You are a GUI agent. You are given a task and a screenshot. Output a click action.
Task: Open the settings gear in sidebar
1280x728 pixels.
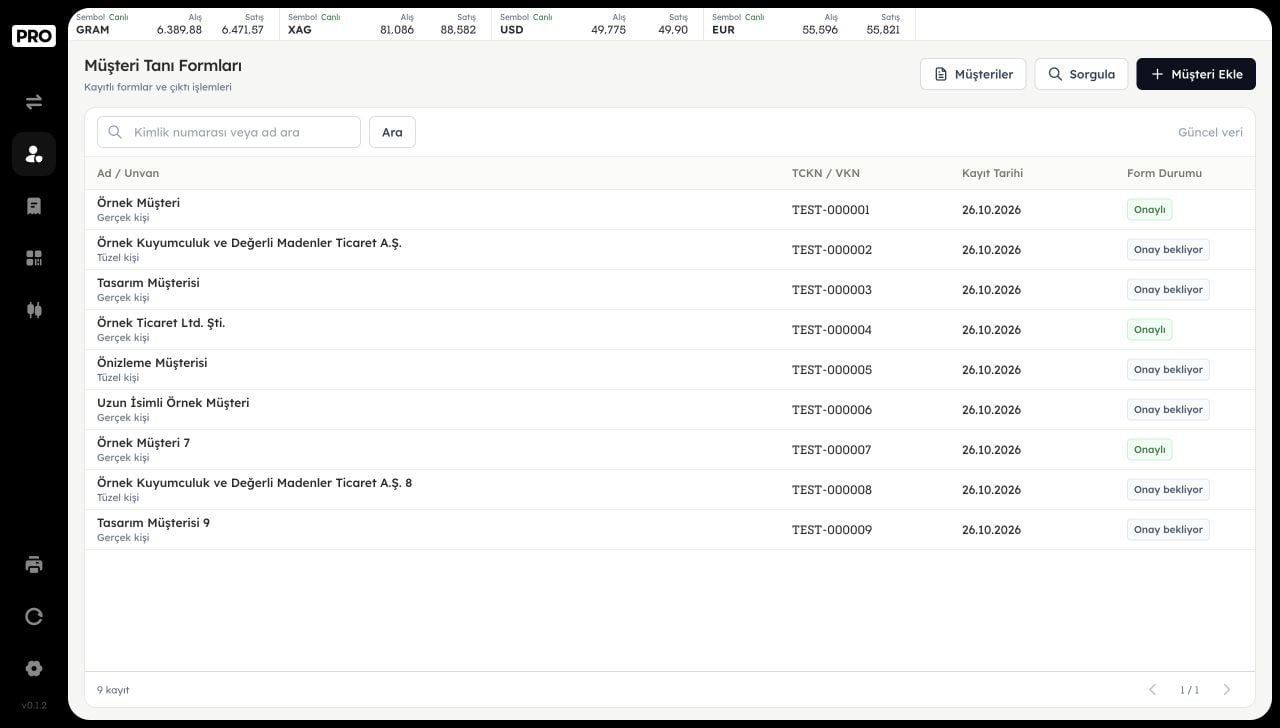tap(34, 668)
